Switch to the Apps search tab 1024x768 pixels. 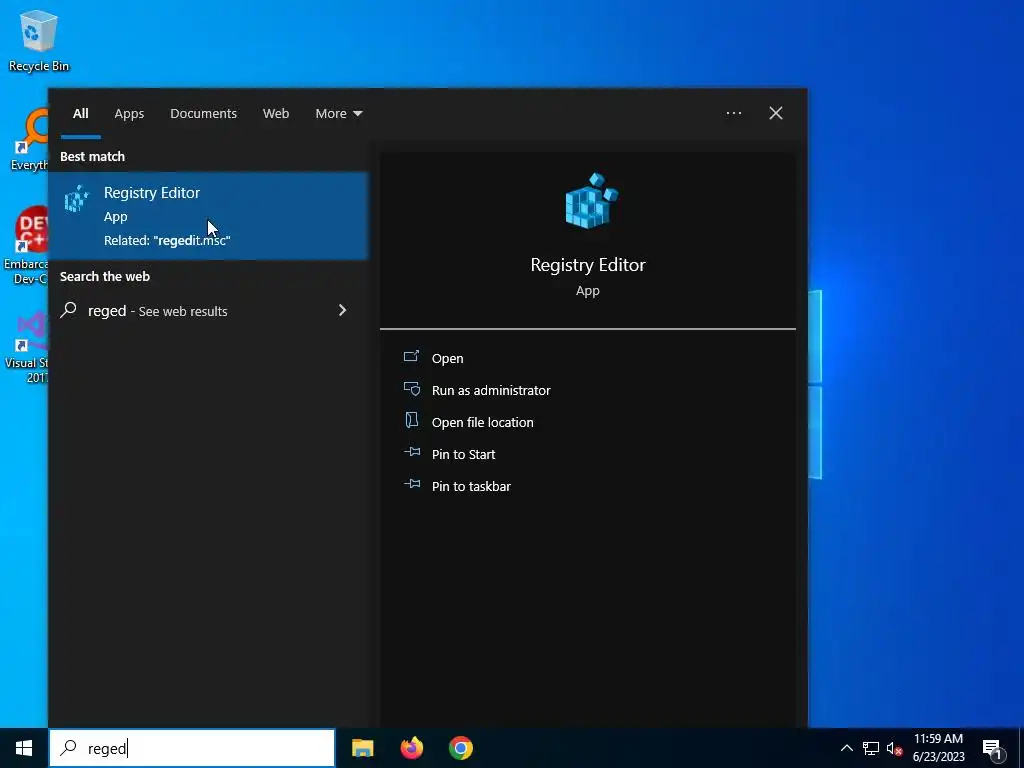tap(129, 114)
